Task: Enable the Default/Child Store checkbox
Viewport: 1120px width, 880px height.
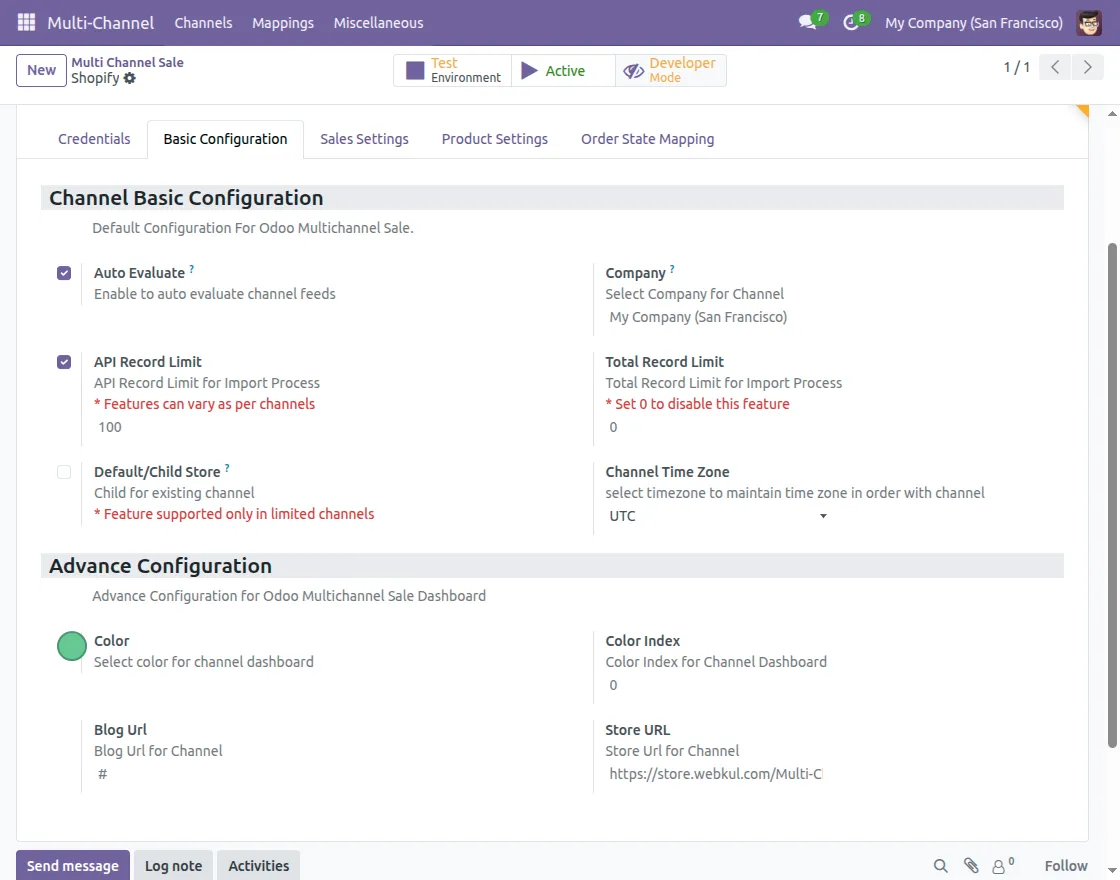Action: pyautogui.click(x=63, y=471)
